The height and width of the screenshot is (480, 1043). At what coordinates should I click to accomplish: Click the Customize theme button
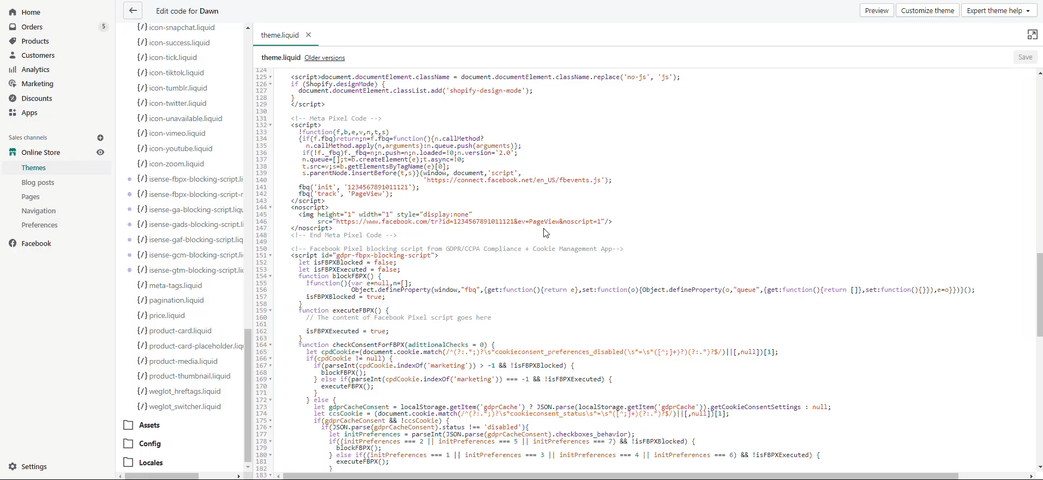(927, 10)
